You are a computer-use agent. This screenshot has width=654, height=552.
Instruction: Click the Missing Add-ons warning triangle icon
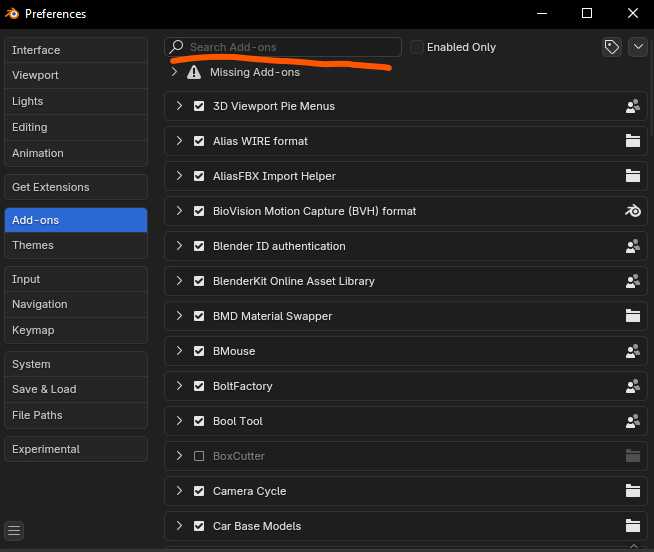194,72
